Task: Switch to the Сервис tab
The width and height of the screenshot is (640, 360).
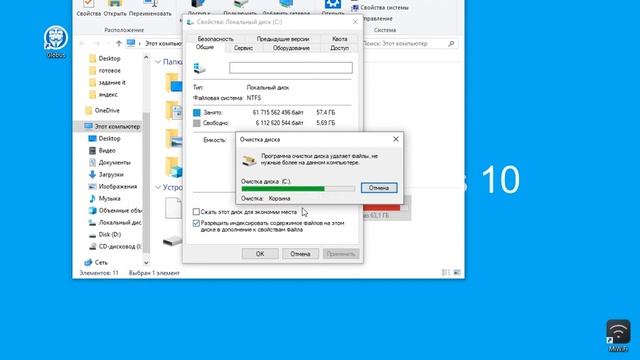Action: (x=243, y=48)
